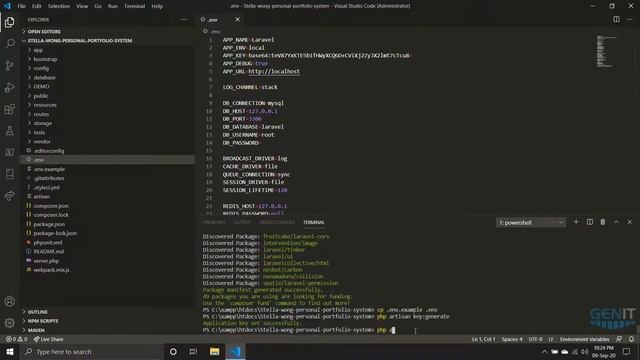Maximize the terminal panel with the up chevron

point(616,222)
